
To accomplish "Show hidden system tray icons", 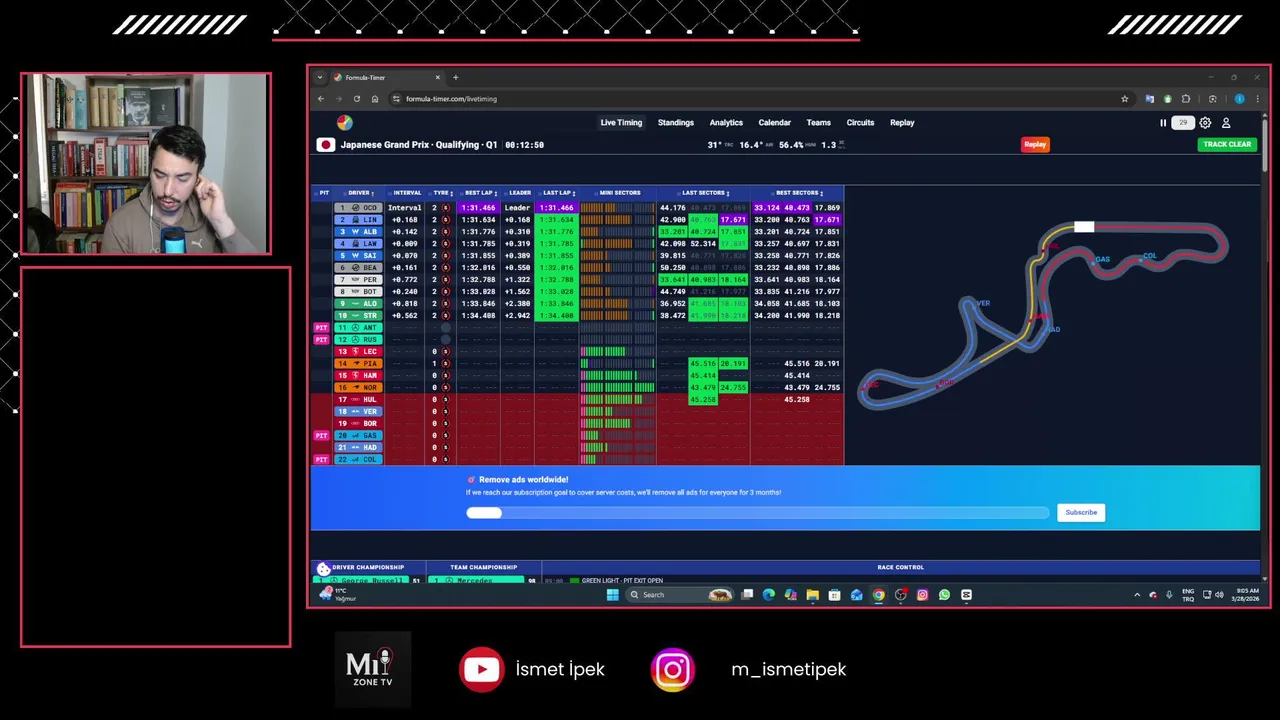I will pos(1136,595).
